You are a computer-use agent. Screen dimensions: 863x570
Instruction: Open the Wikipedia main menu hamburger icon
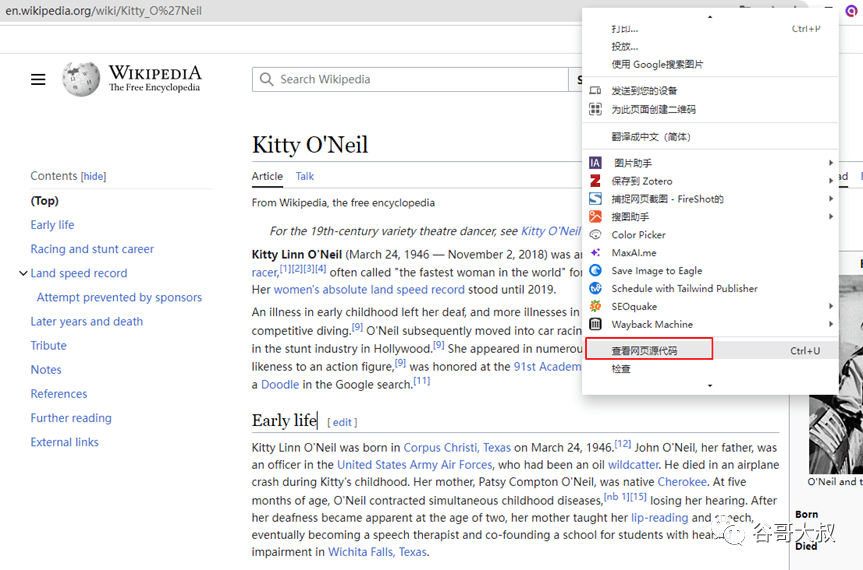38,80
